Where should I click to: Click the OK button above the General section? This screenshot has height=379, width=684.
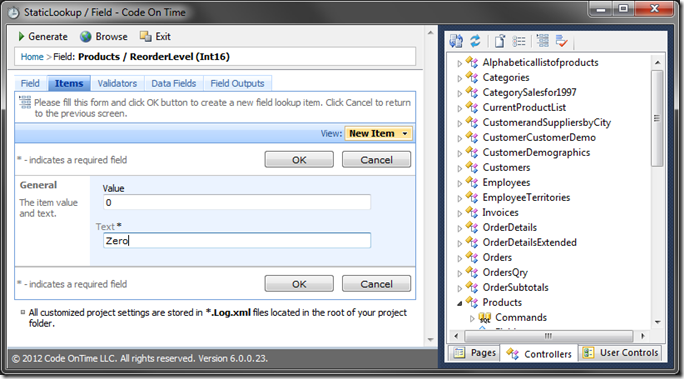[x=299, y=160]
